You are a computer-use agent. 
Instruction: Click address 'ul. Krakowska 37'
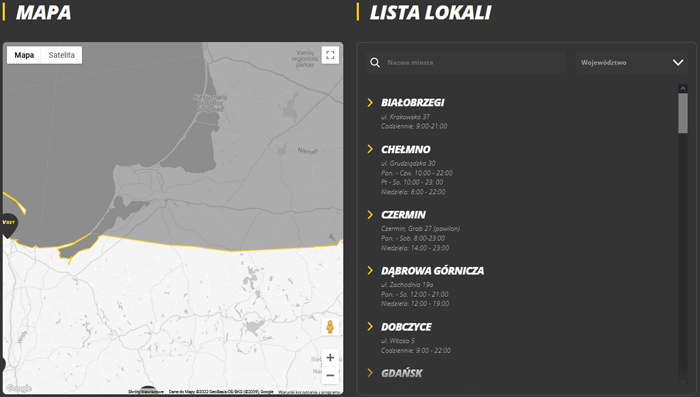pos(405,117)
